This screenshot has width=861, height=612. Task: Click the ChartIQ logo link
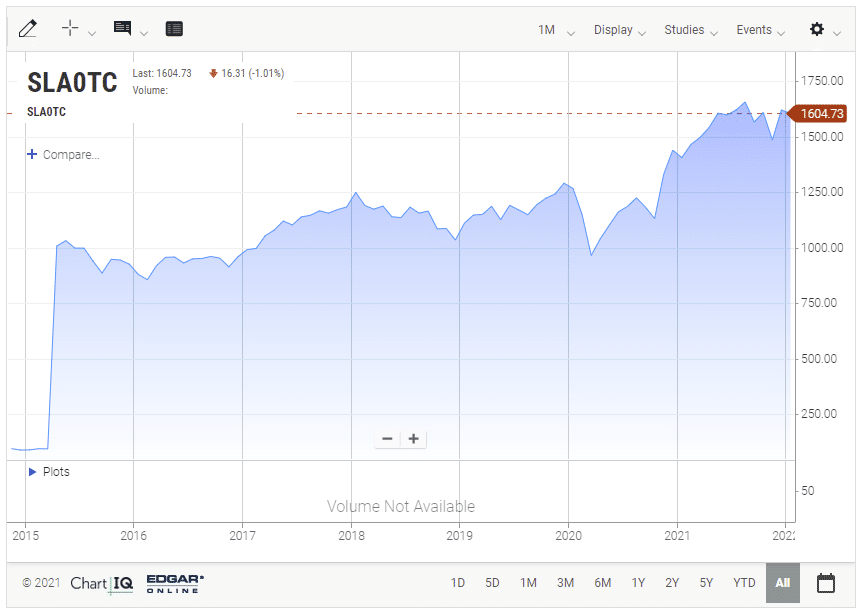point(101,583)
